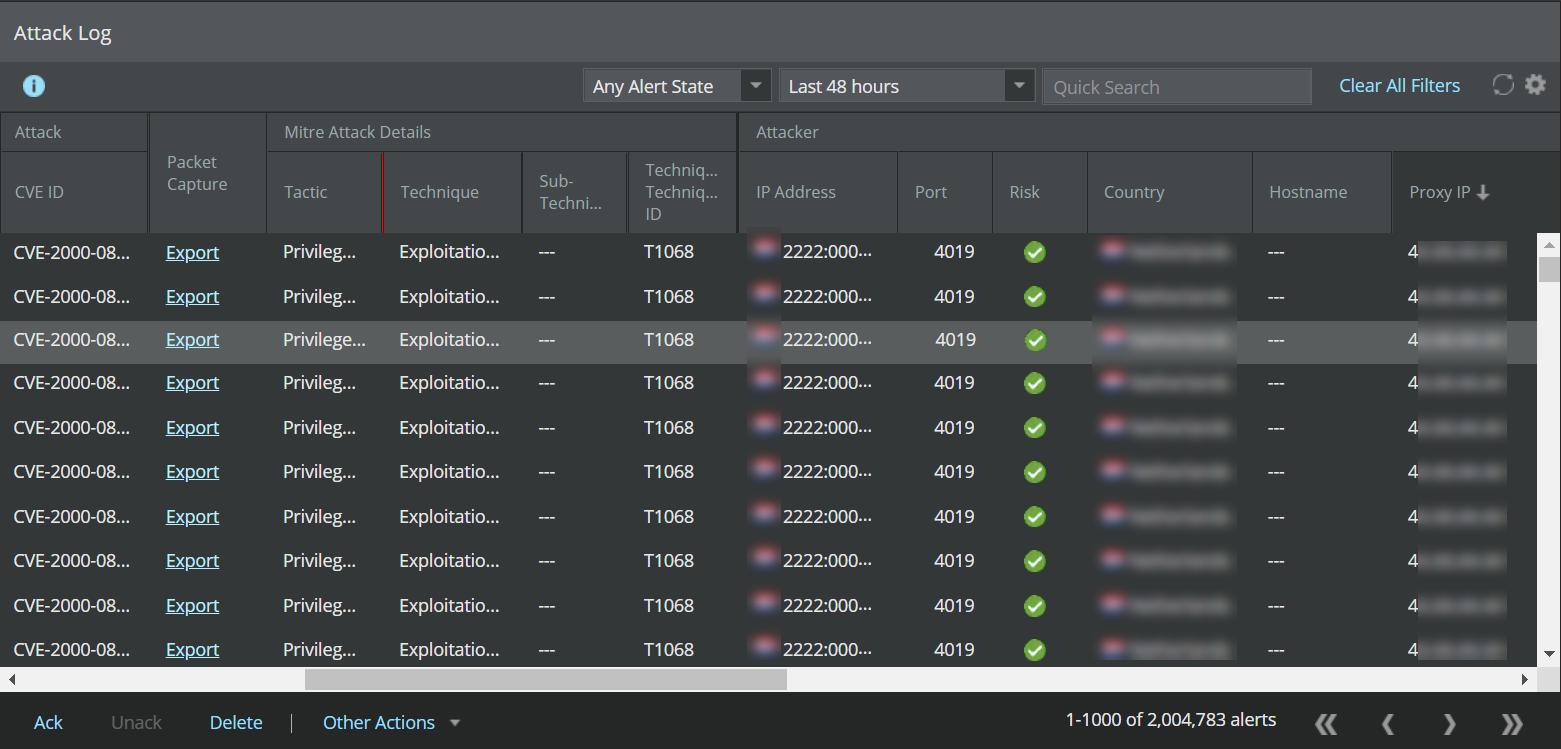Click the Attack Log panel title
Viewport: 1561px width, 749px height.
tap(62, 33)
